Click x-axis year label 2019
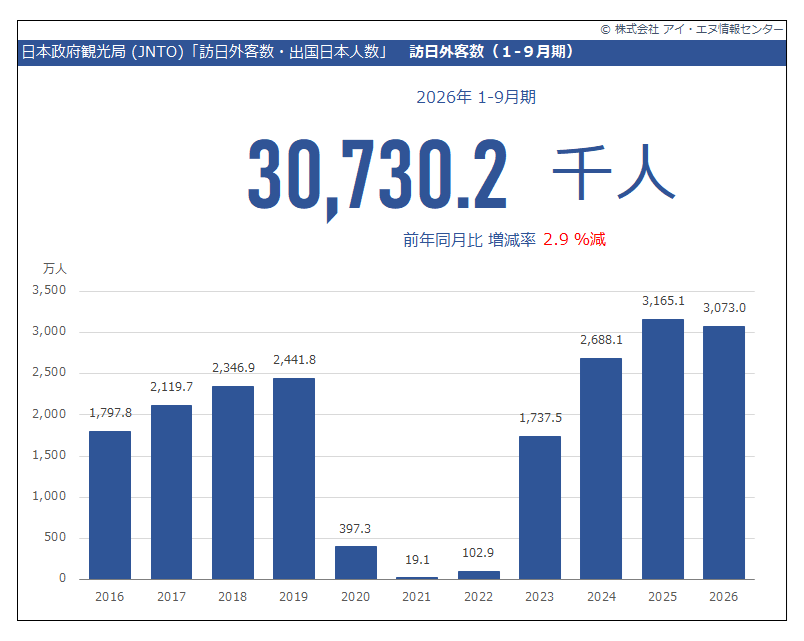Viewport: 804px width, 641px height. pos(294,596)
